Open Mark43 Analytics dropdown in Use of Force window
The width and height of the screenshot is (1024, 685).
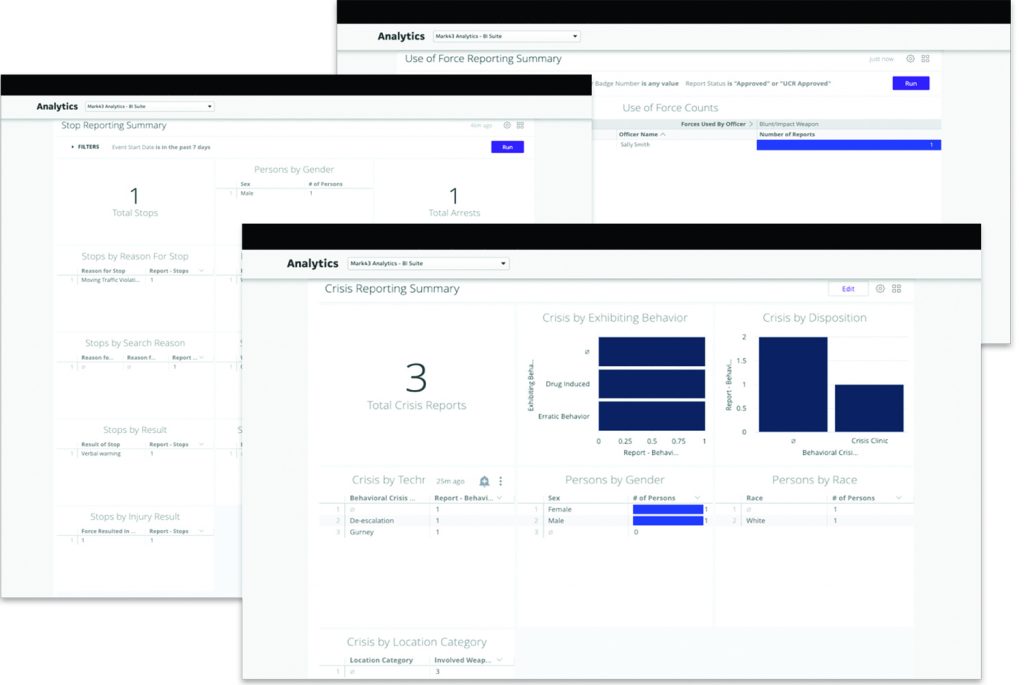pyautogui.click(x=506, y=37)
